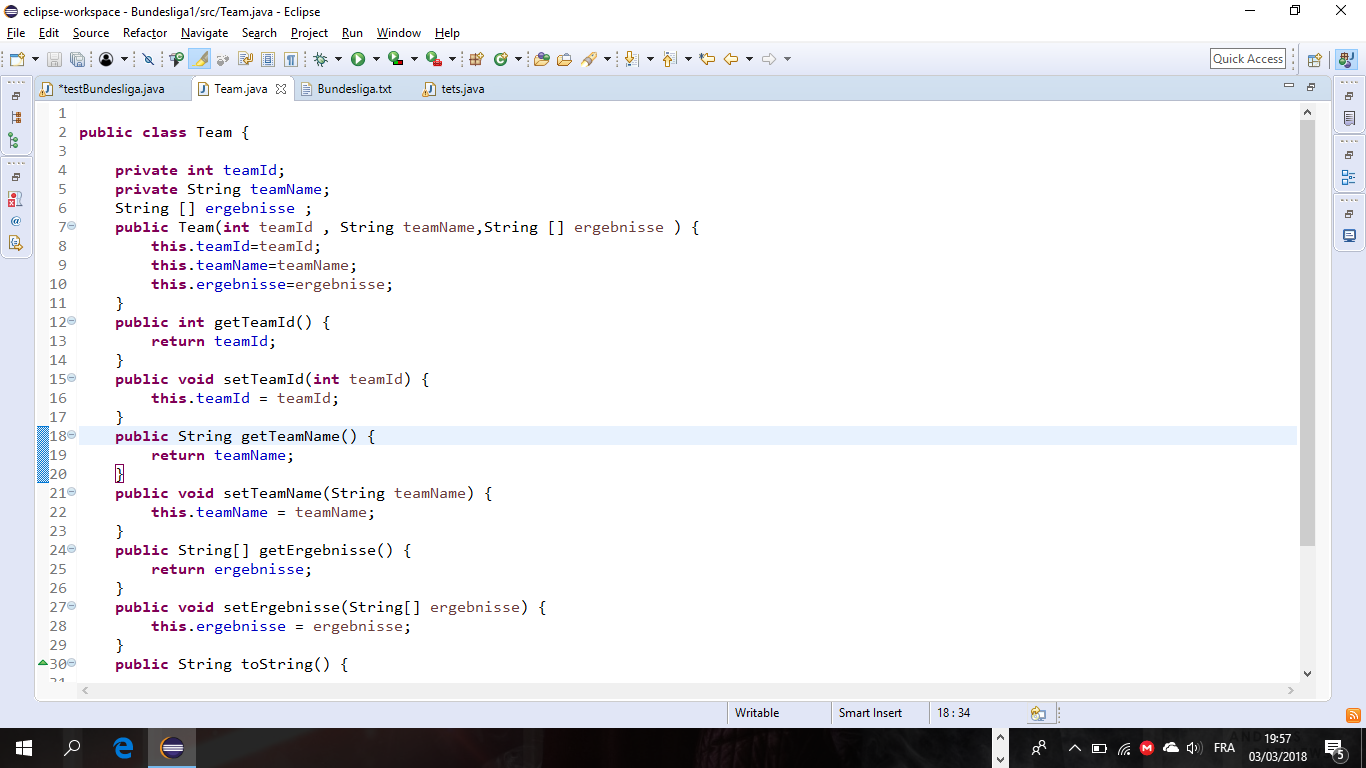Click the Javadoc @ sidebar icon
Viewport: 1366px width, 768px height.
tap(15, 221)
